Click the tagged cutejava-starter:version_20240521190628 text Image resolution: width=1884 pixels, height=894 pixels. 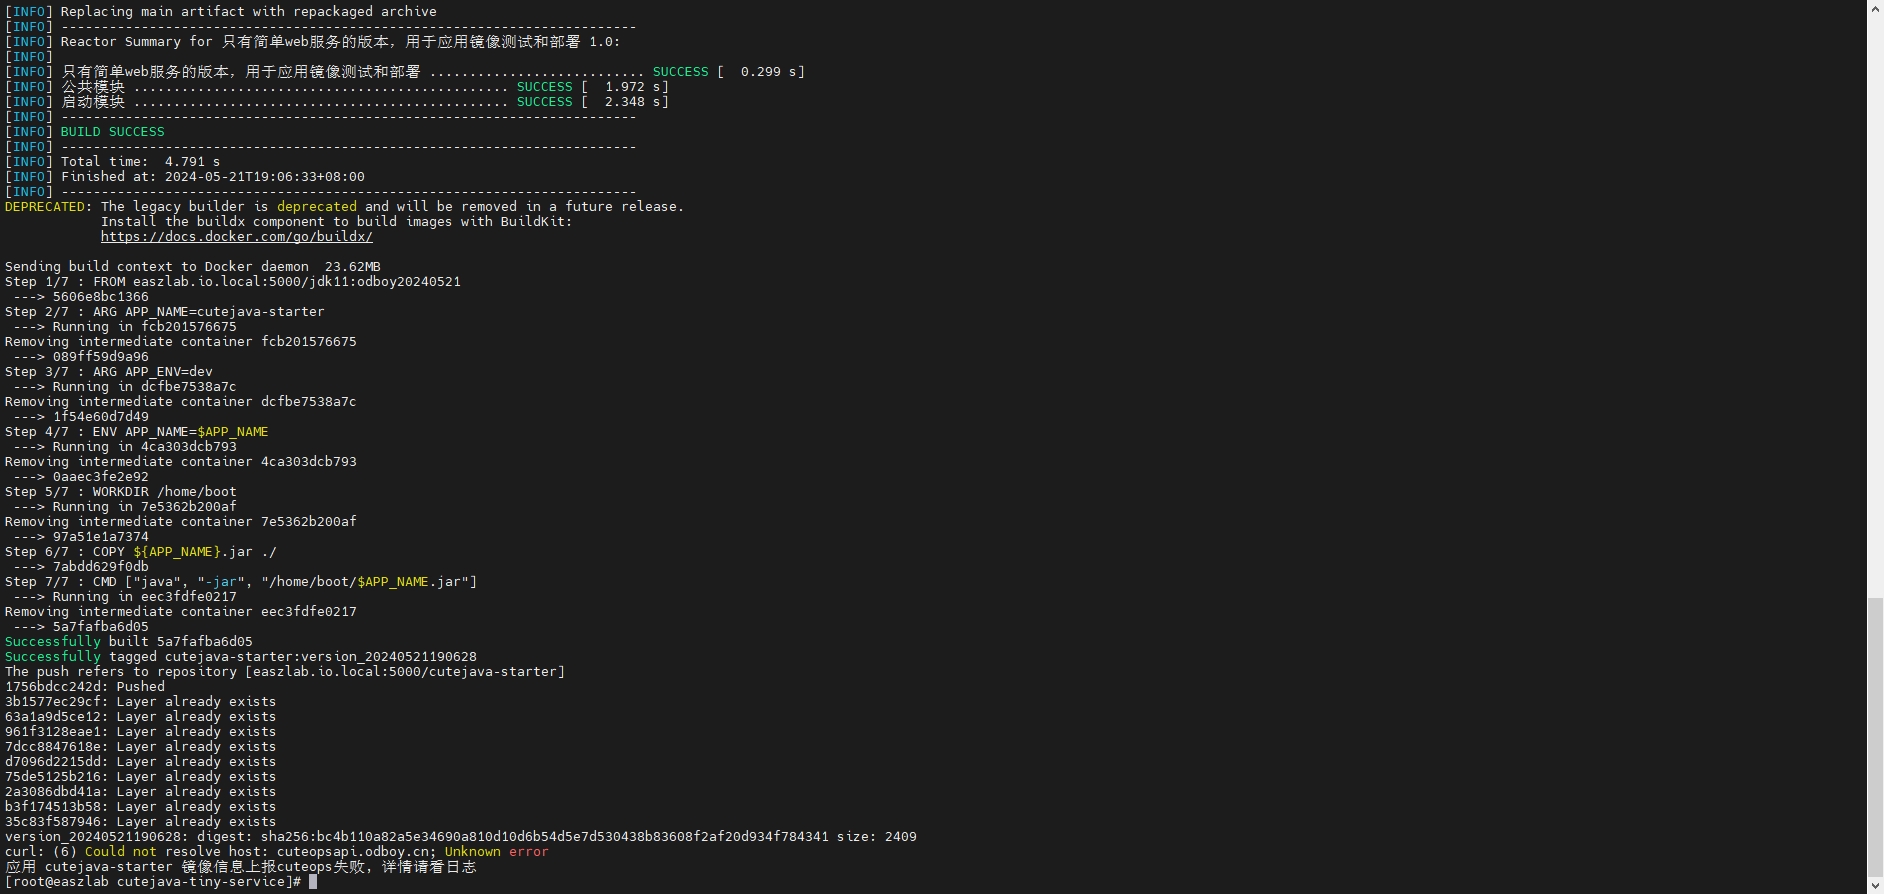(320, 657)
